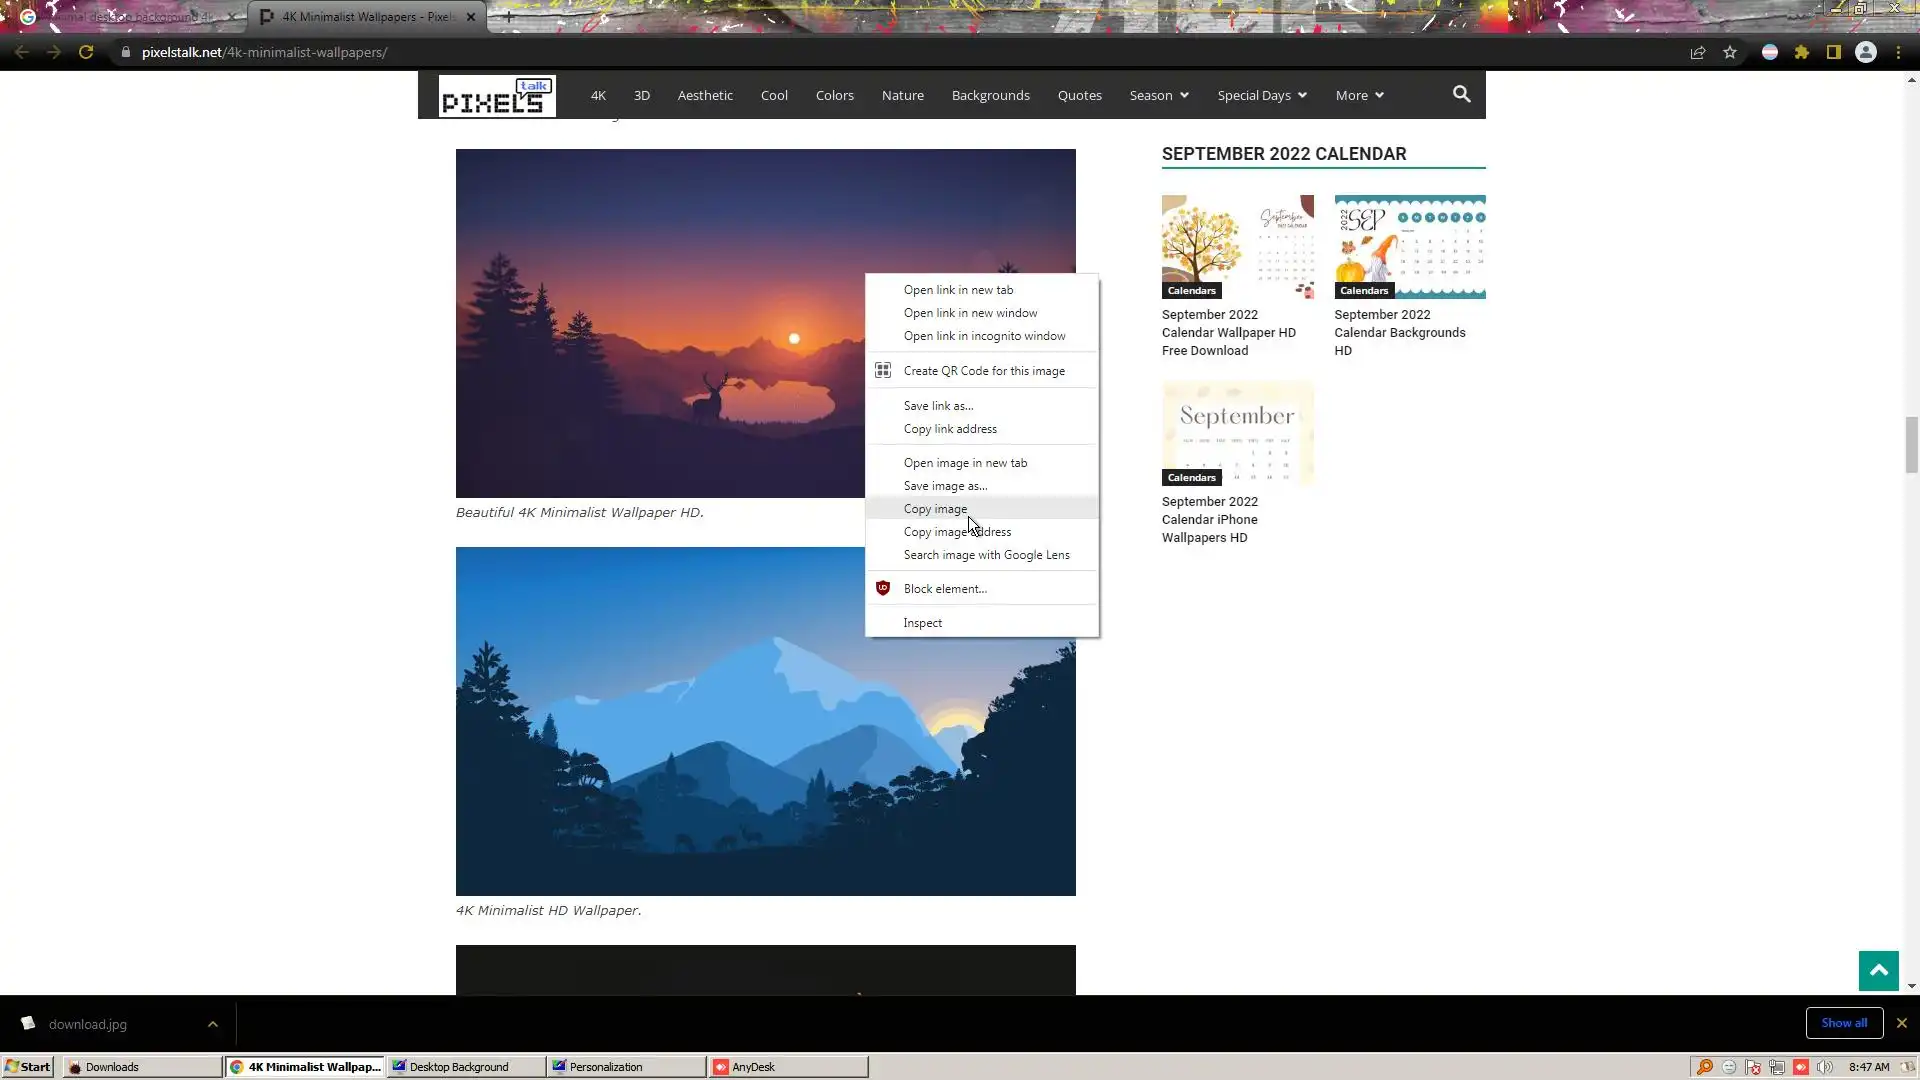Screen dimensions: 1920x1080
Task: Expand the Season dropdown menu
Action: tap(1159, 95)
